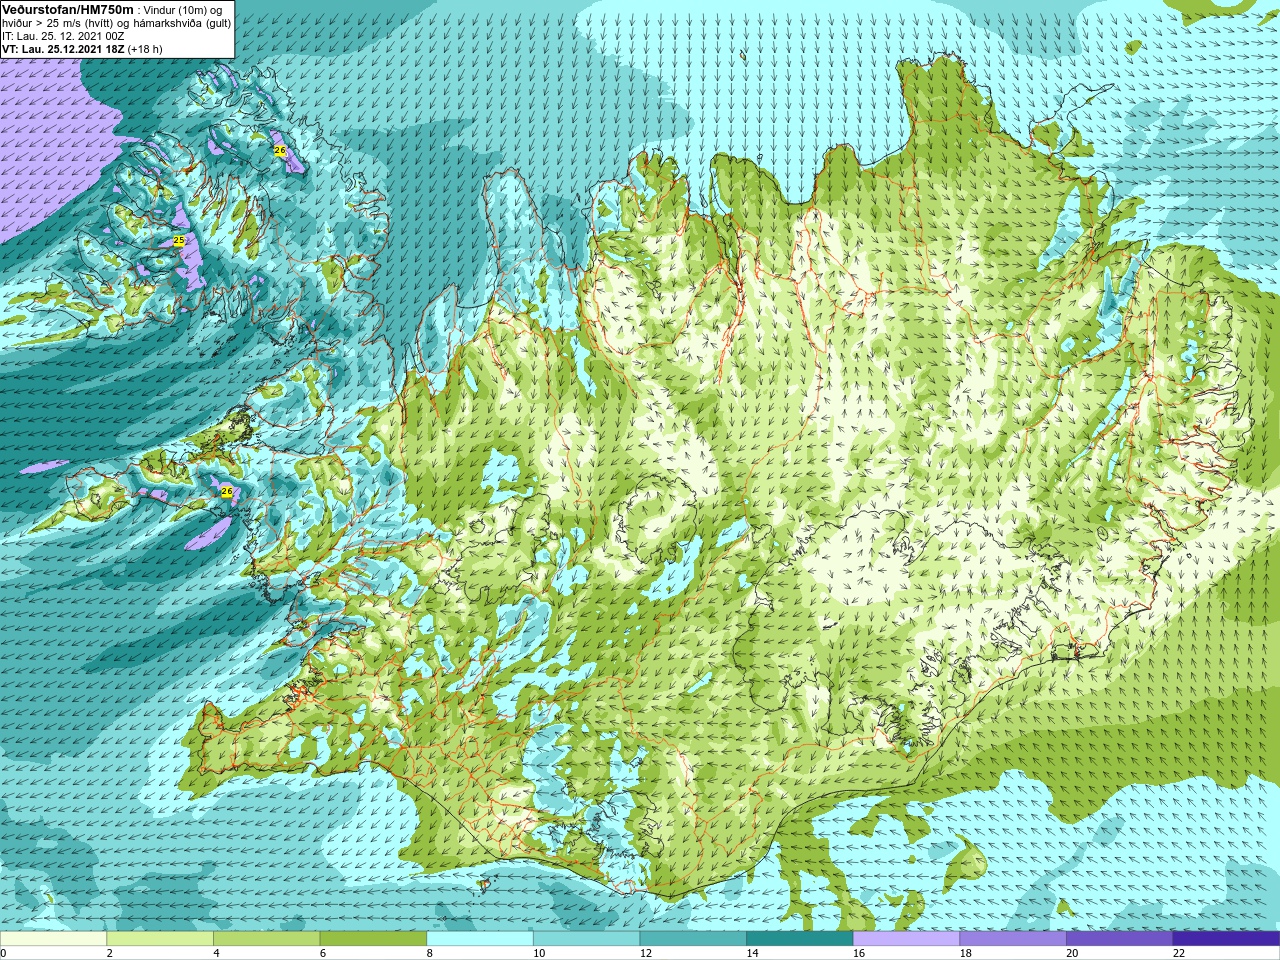
Task: Click the 16–18 light lavender legend swatch
Action: pos(906,939)
